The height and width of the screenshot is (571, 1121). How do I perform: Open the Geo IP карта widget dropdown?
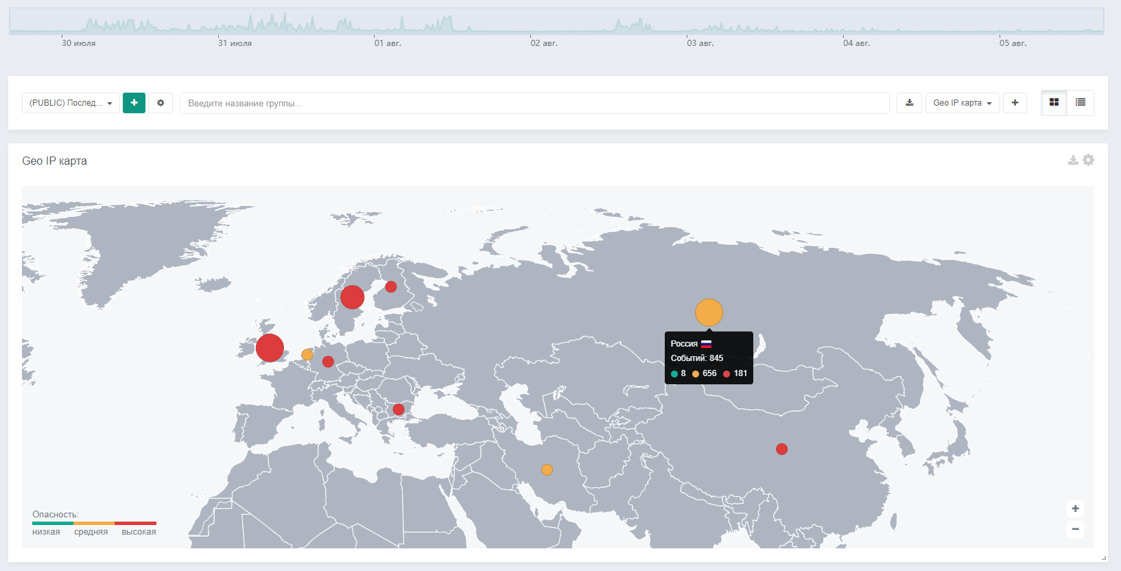click(962, 103)
